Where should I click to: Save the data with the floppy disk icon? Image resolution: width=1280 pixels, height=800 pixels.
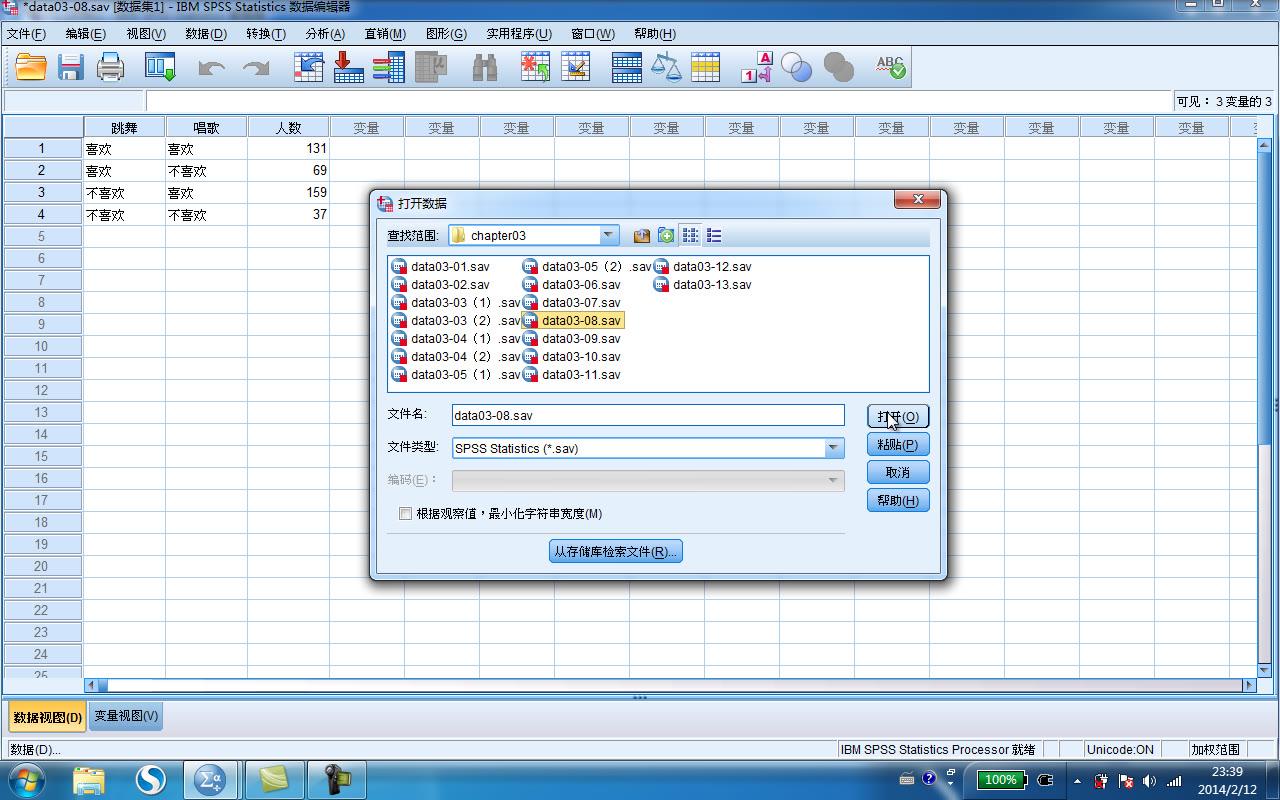coord(70,67)
